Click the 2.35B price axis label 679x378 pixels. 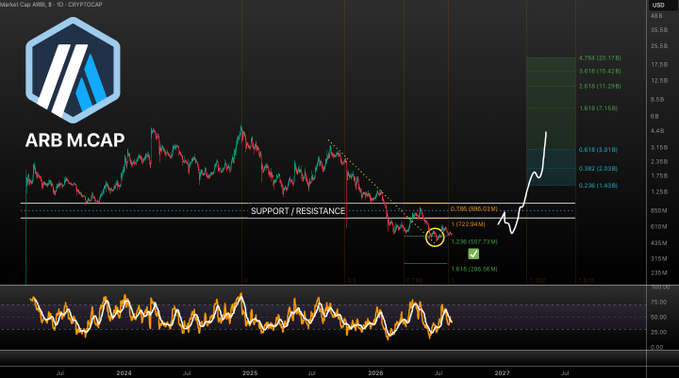659,162
